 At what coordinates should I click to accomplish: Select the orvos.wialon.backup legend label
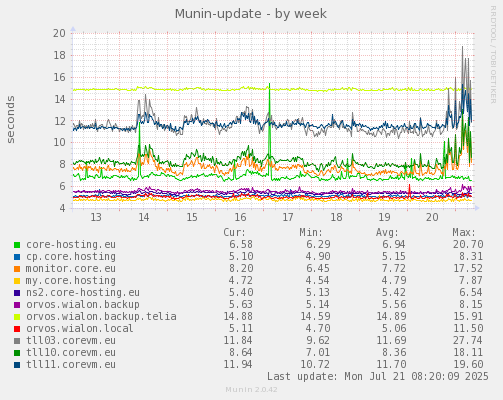click(x=83, y=305)
